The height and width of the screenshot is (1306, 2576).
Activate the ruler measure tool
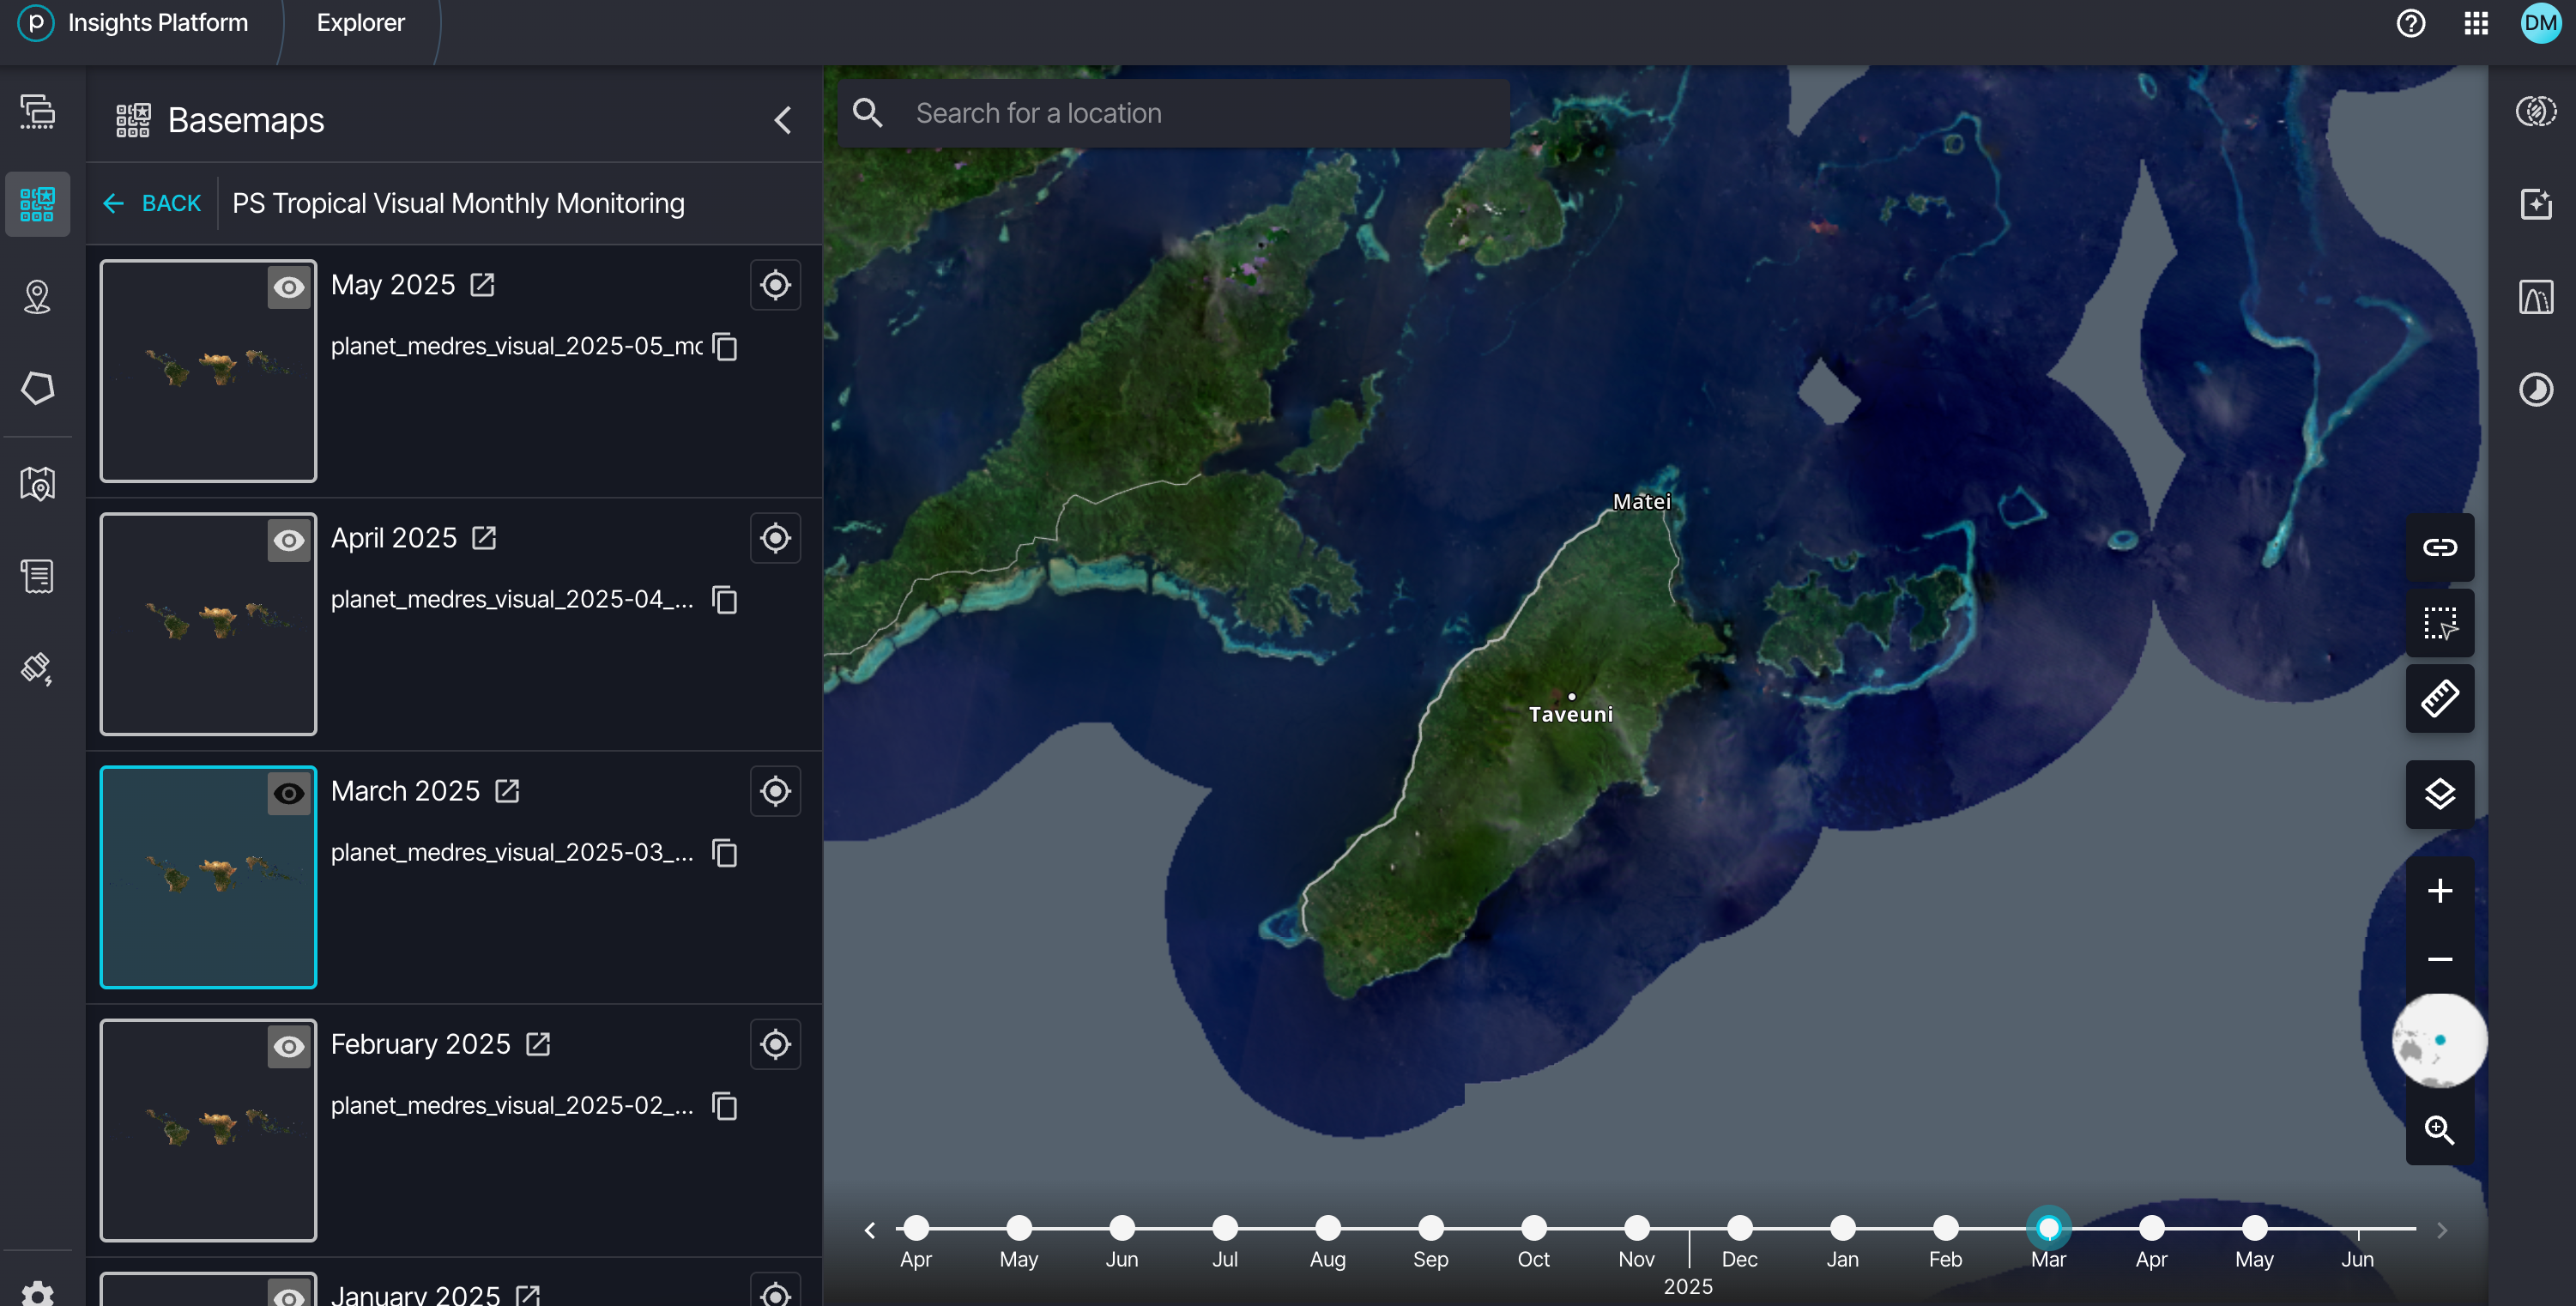[x=2440, y=698]
